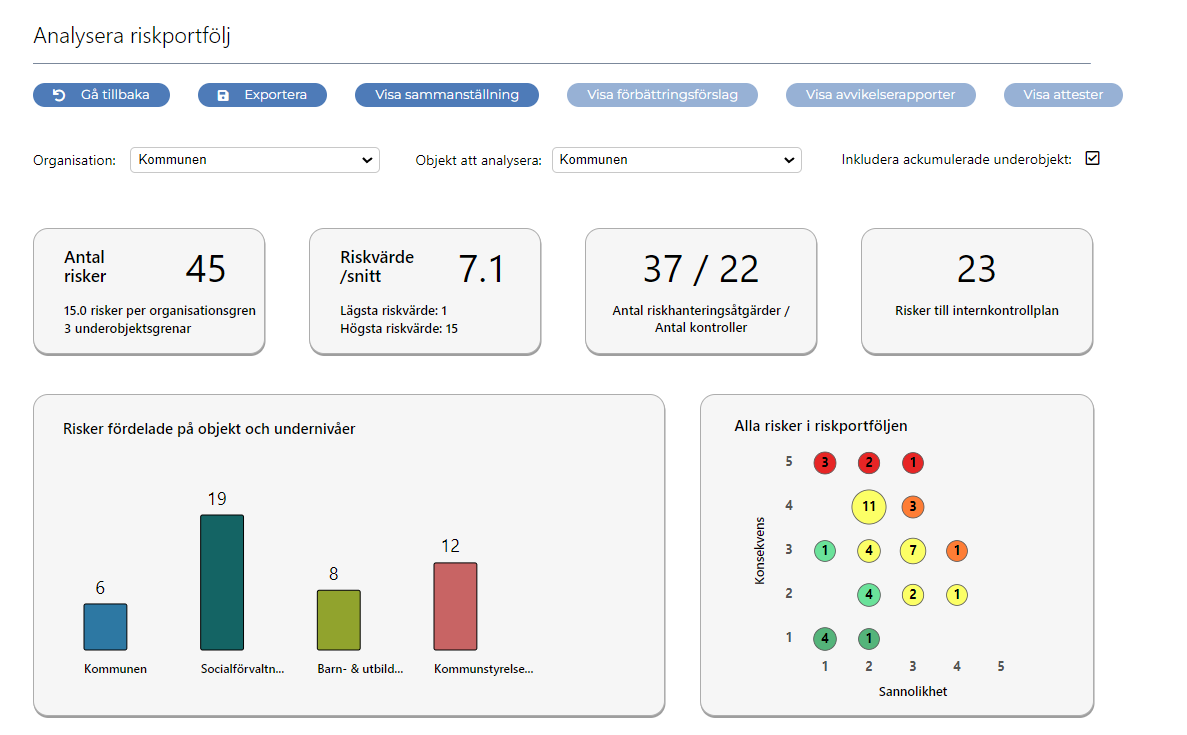Click the Risker till internkontrollplan card
This screenshot has width=1187, height=735.
976,291
